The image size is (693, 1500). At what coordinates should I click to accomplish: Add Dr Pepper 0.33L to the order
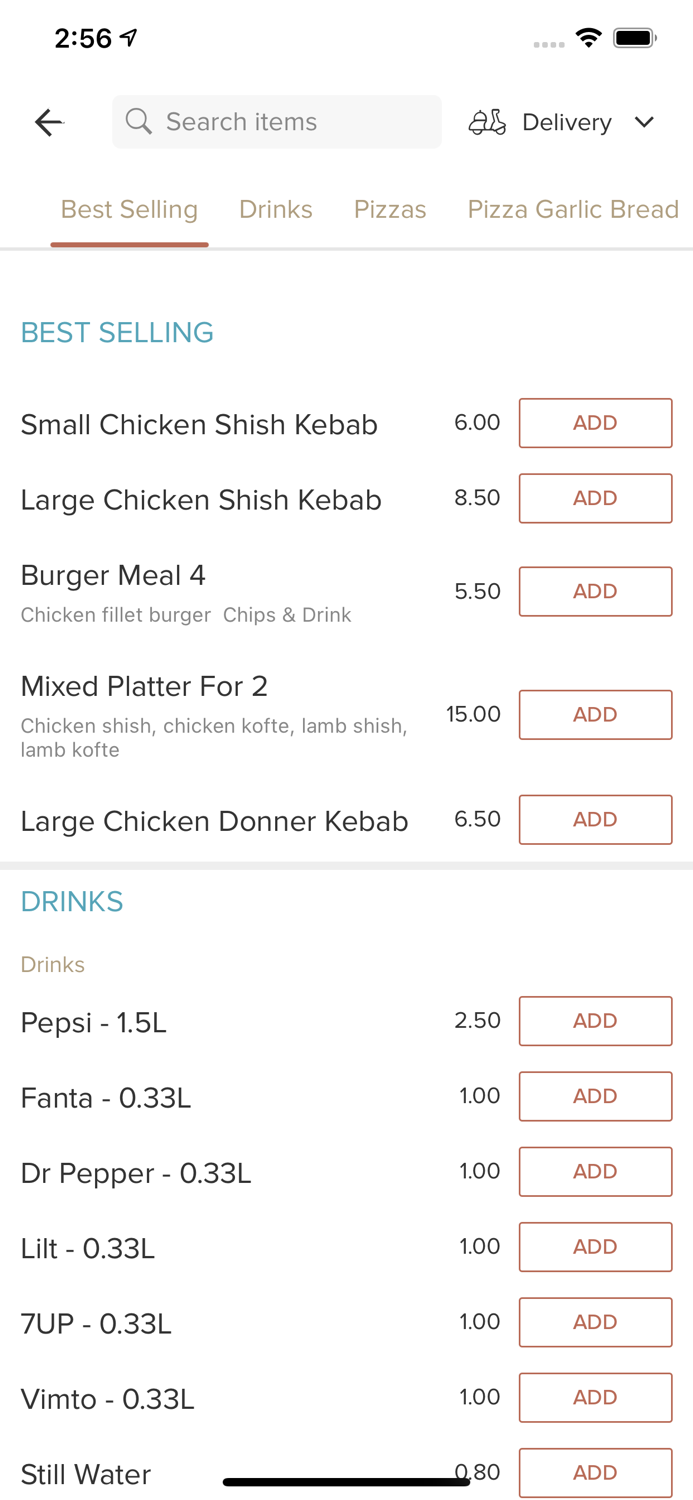(595, 1171)
